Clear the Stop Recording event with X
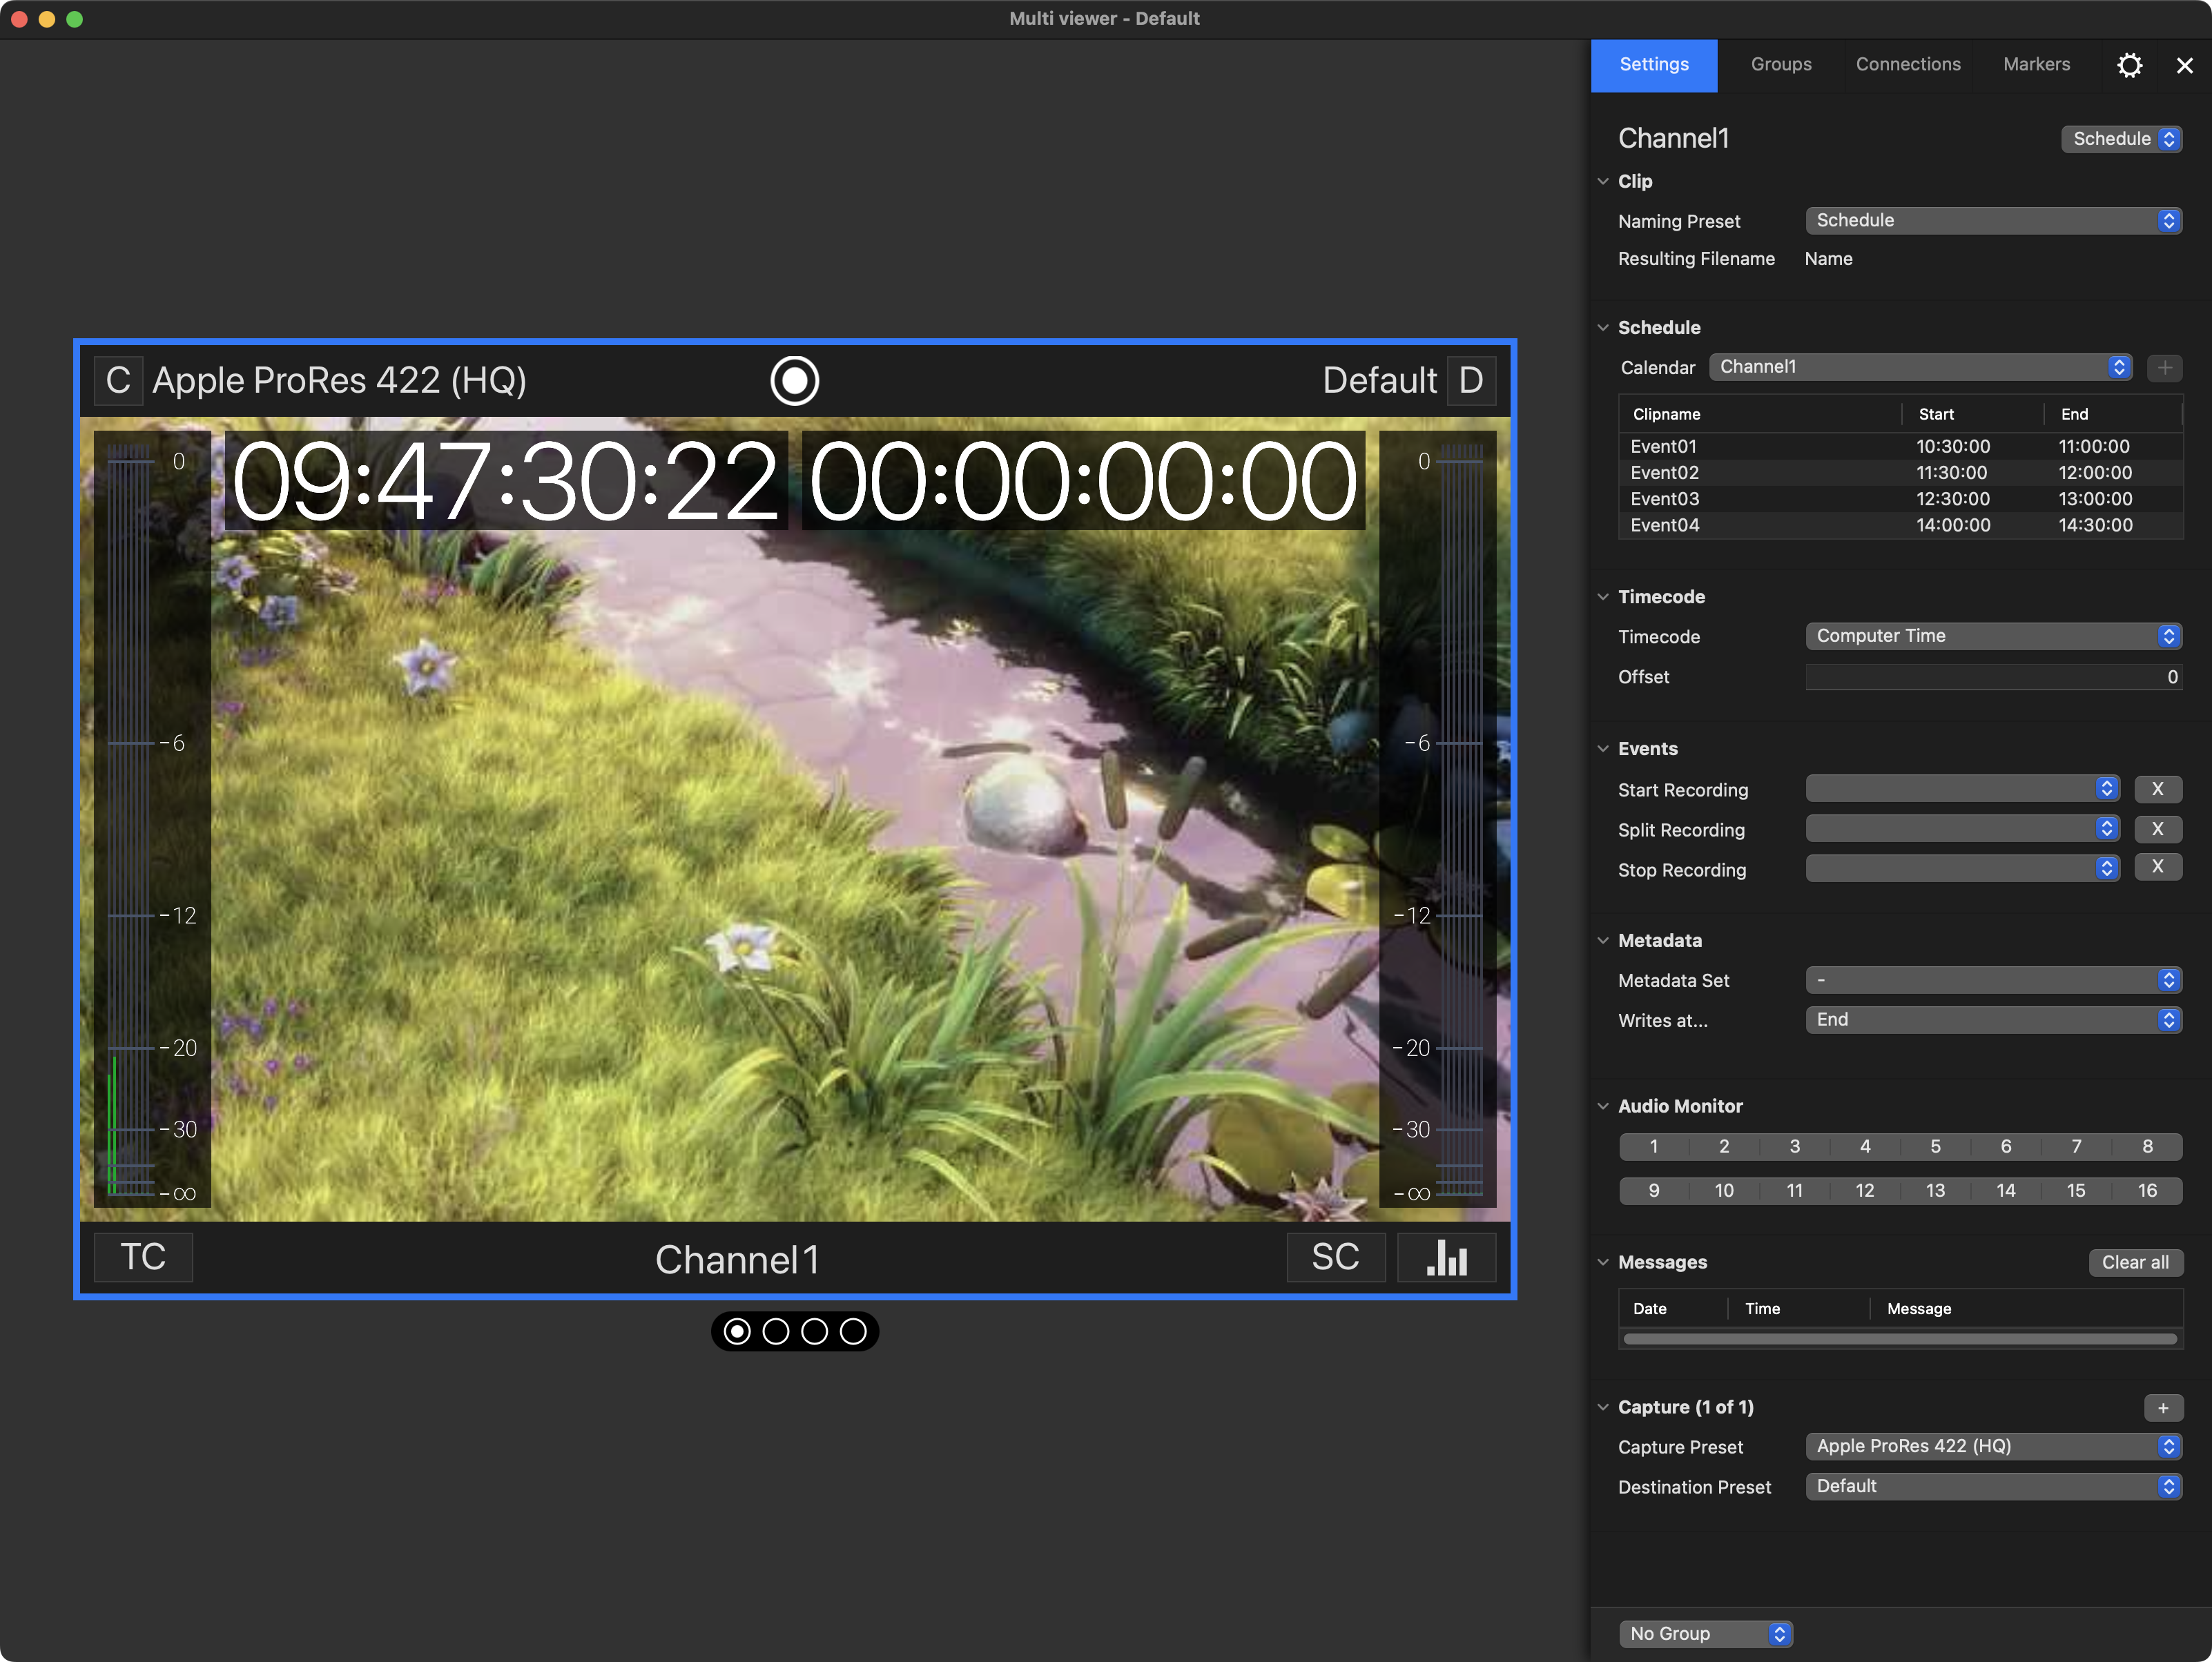Screen dimensions: 2212x1662 point(2158,867)
